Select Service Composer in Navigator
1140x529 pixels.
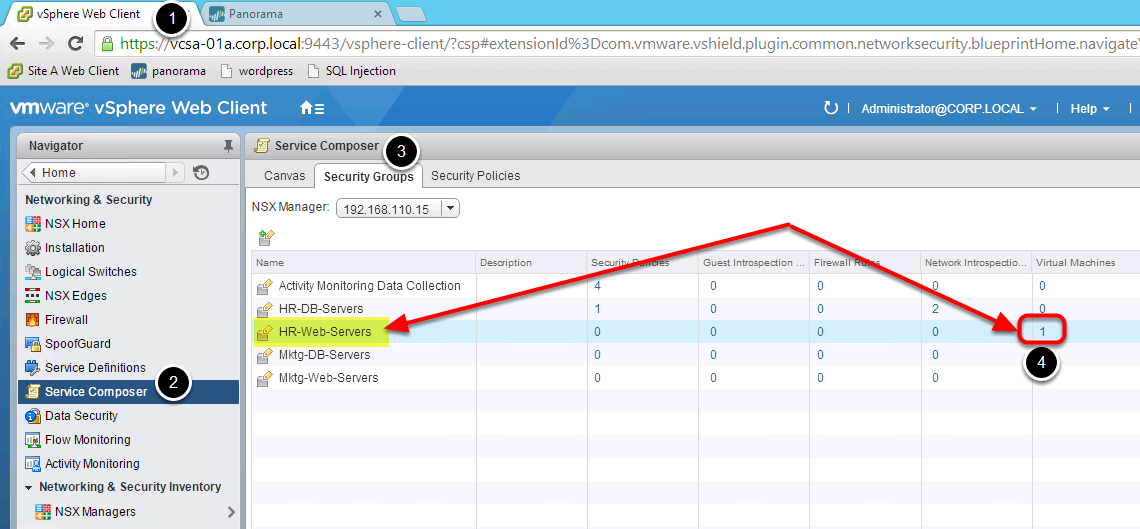(129, 392)
